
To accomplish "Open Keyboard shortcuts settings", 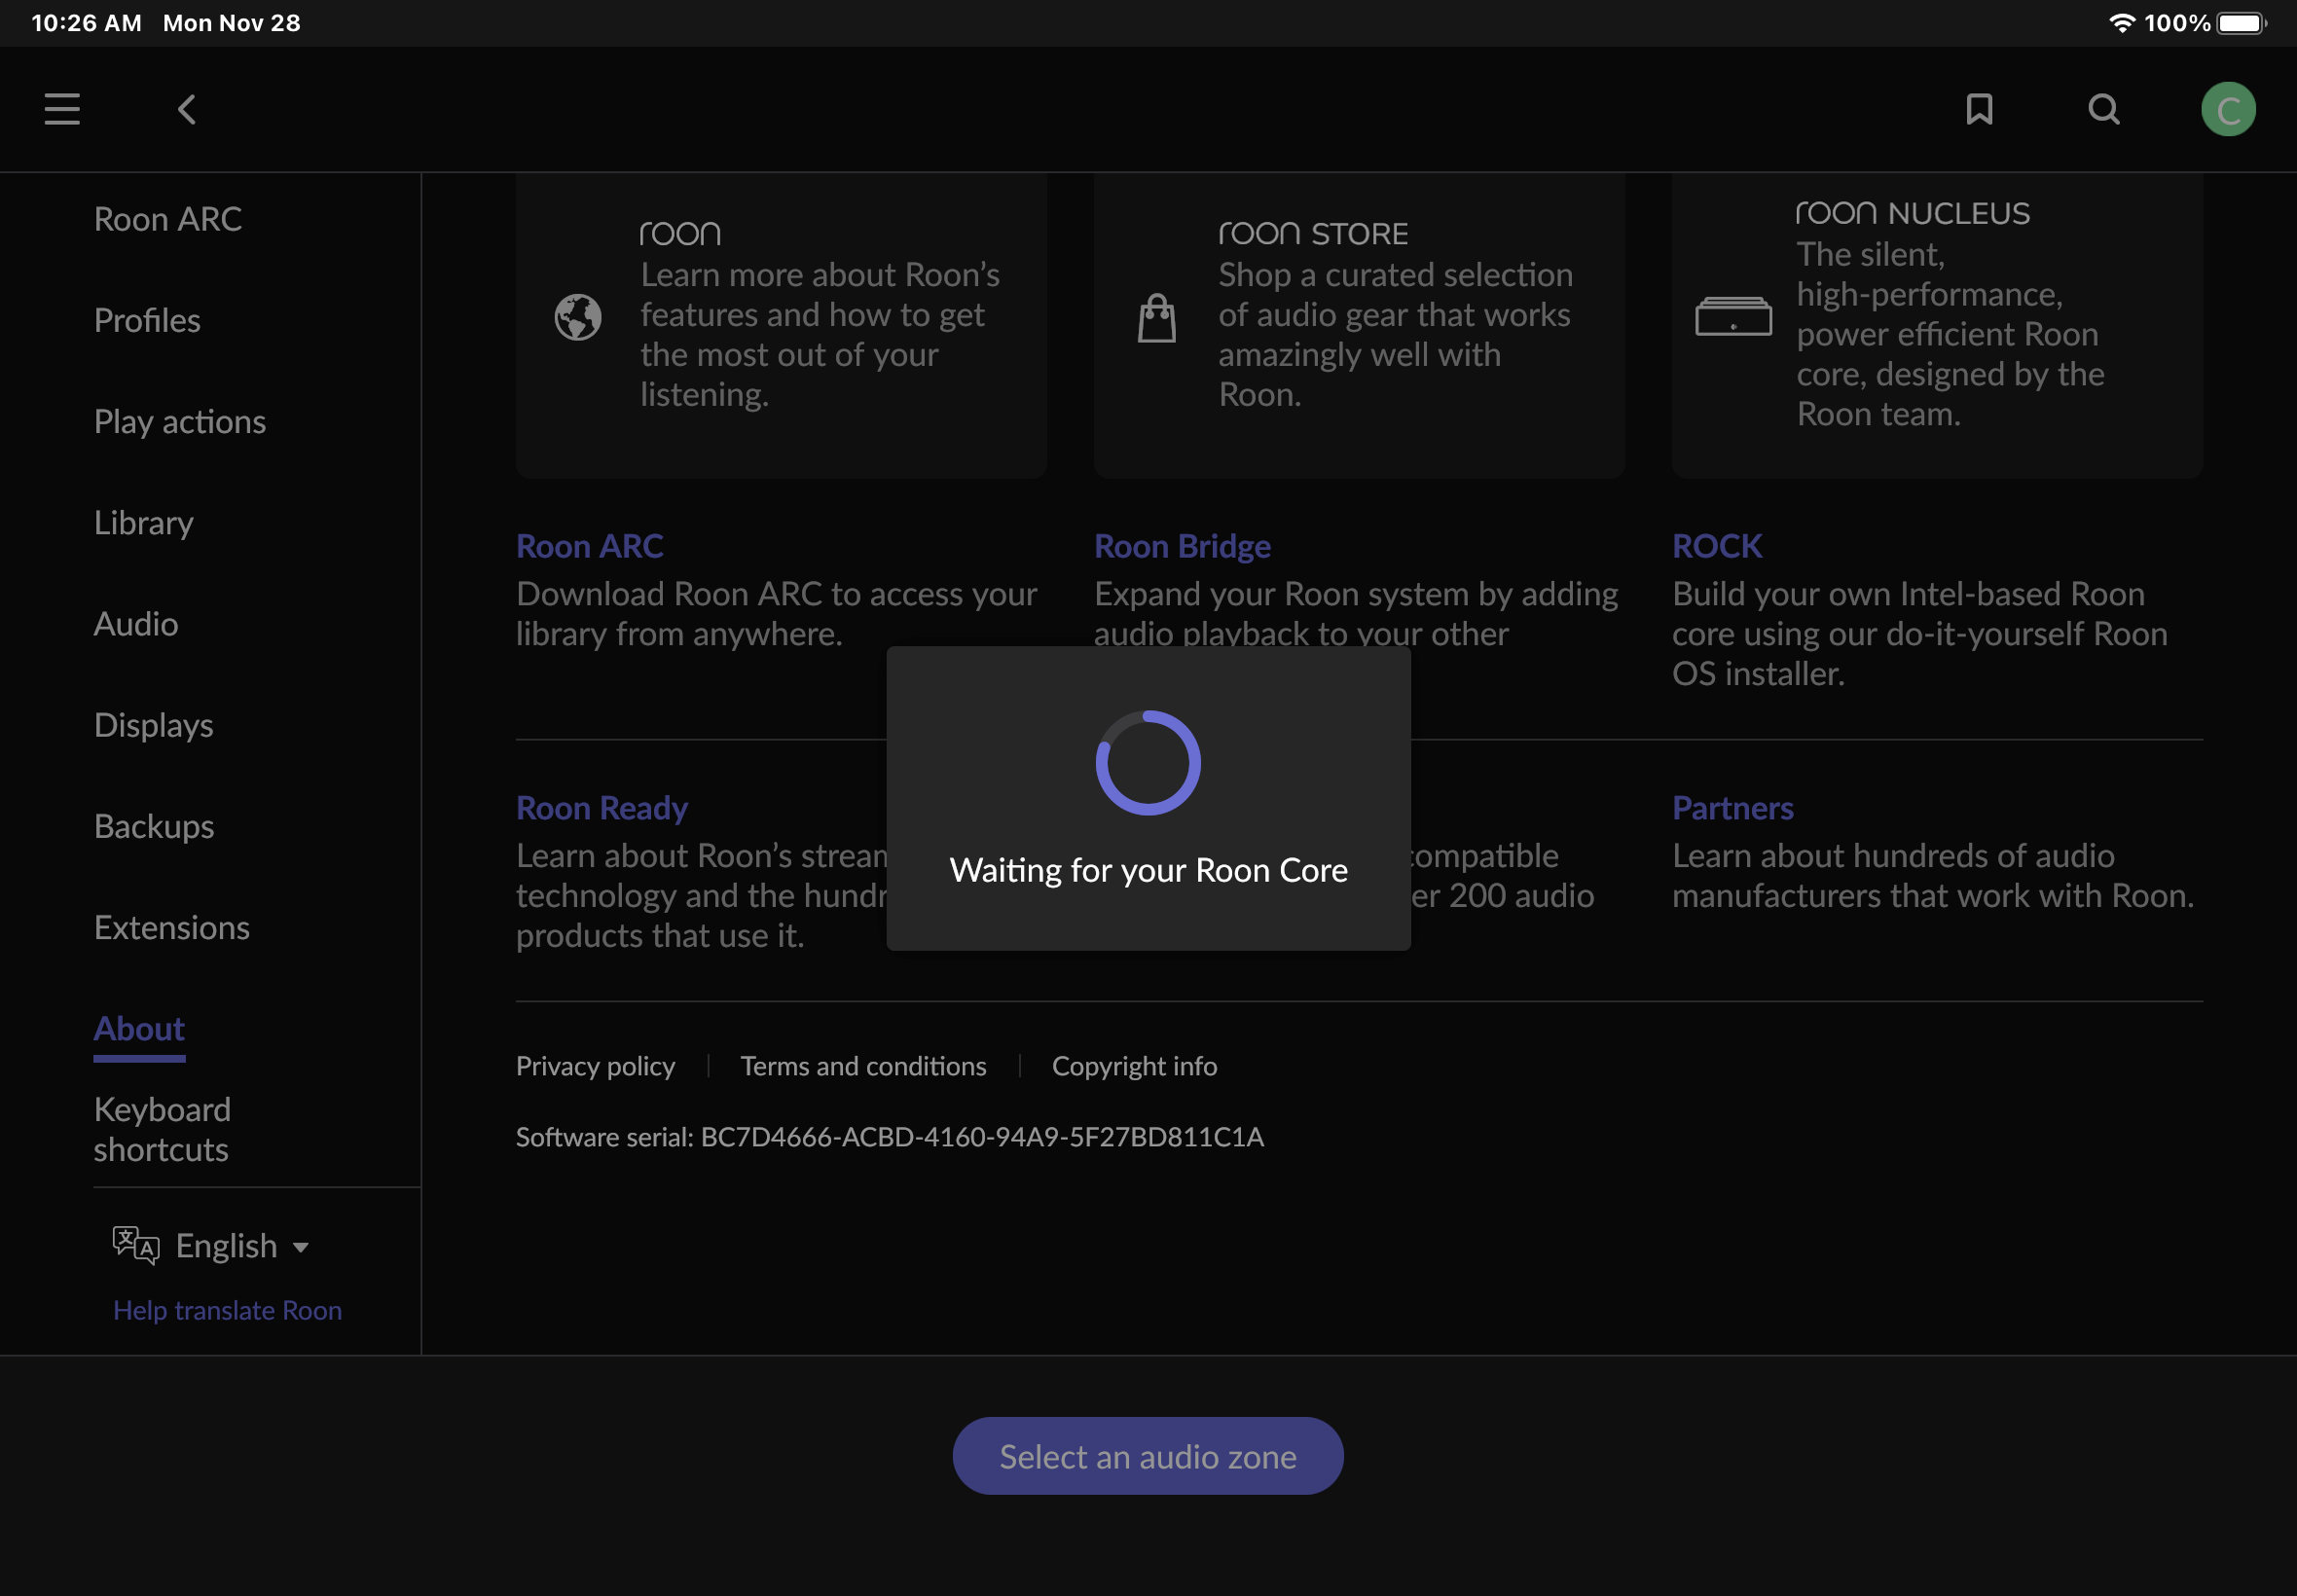I will 162,1129.
